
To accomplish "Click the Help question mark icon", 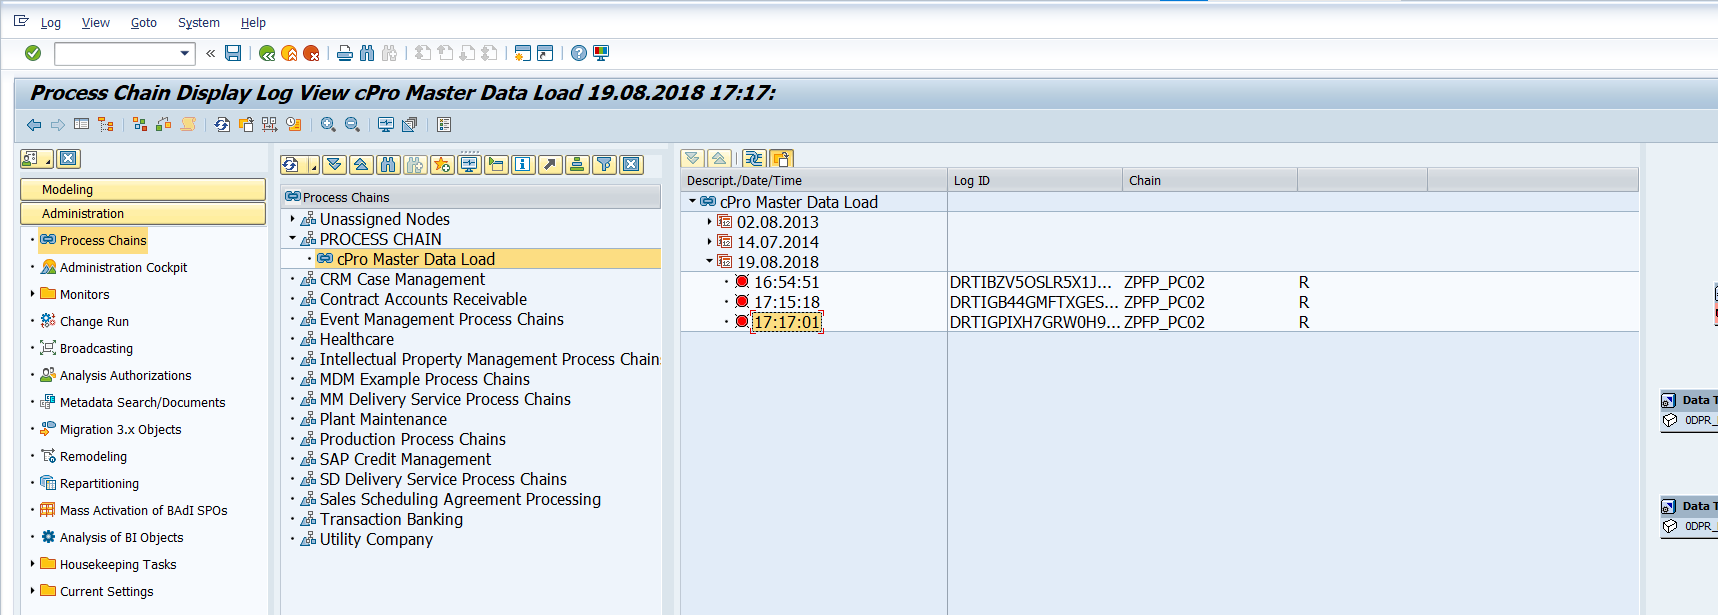I will click(579, 53).
